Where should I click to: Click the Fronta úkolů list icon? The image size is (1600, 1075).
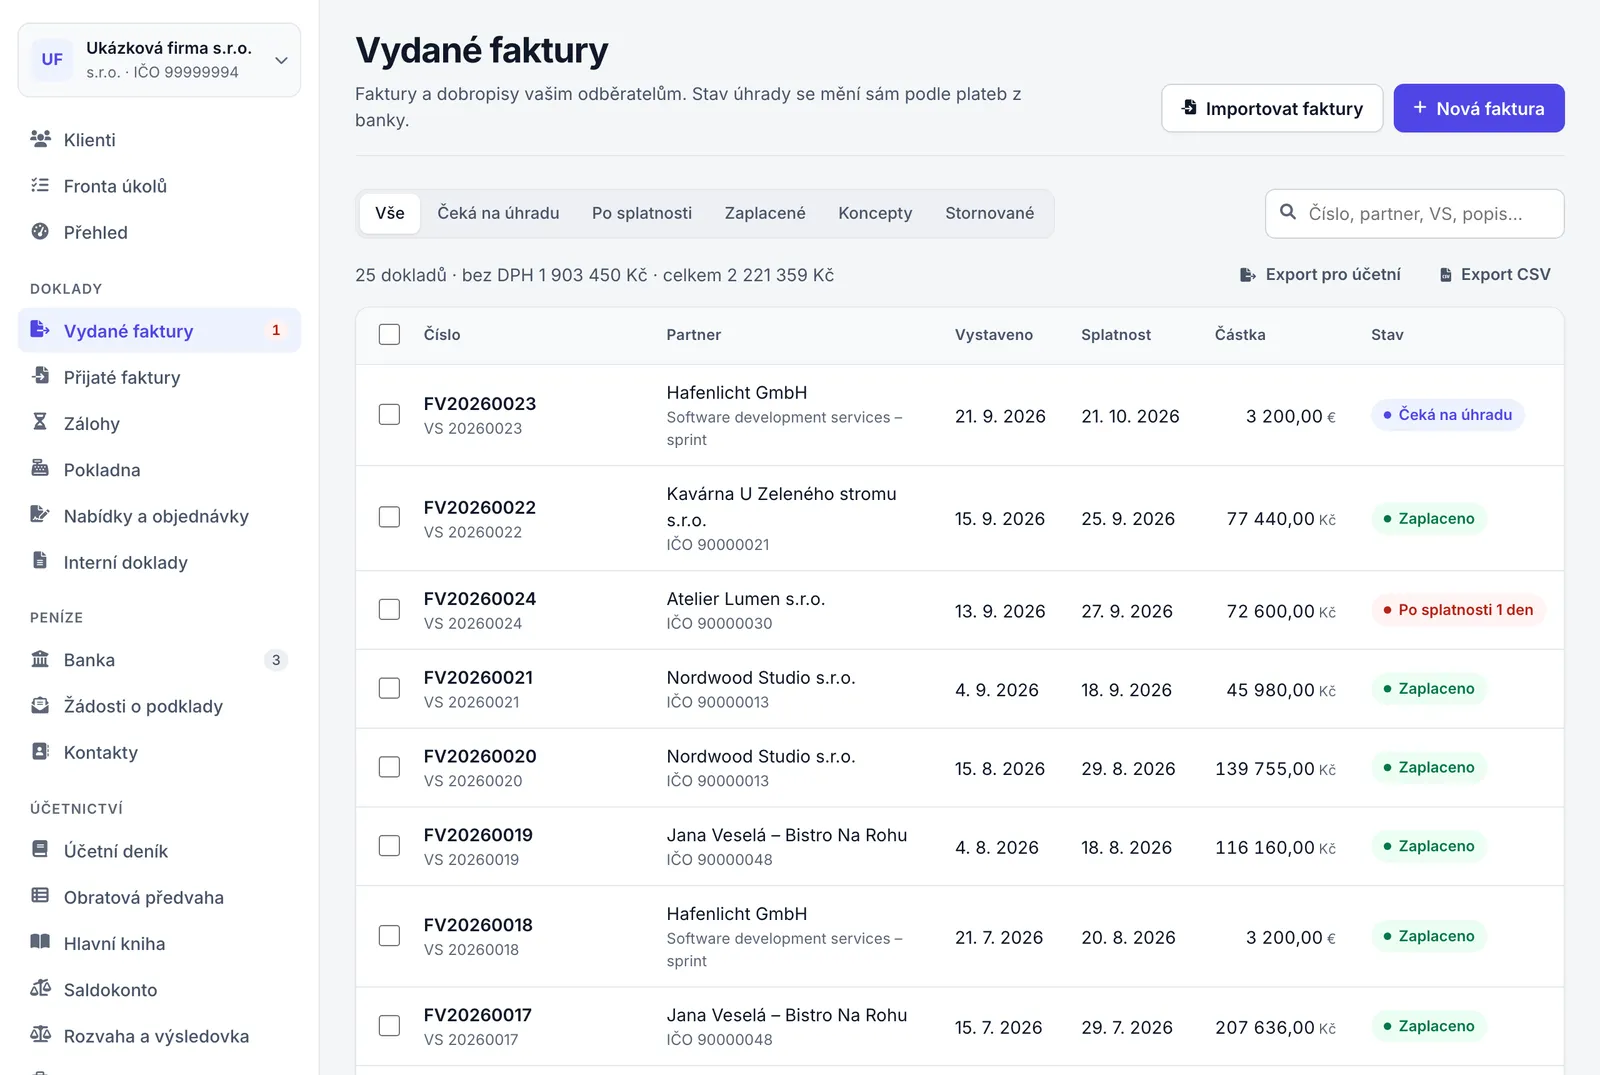click(x=40, y=185)
